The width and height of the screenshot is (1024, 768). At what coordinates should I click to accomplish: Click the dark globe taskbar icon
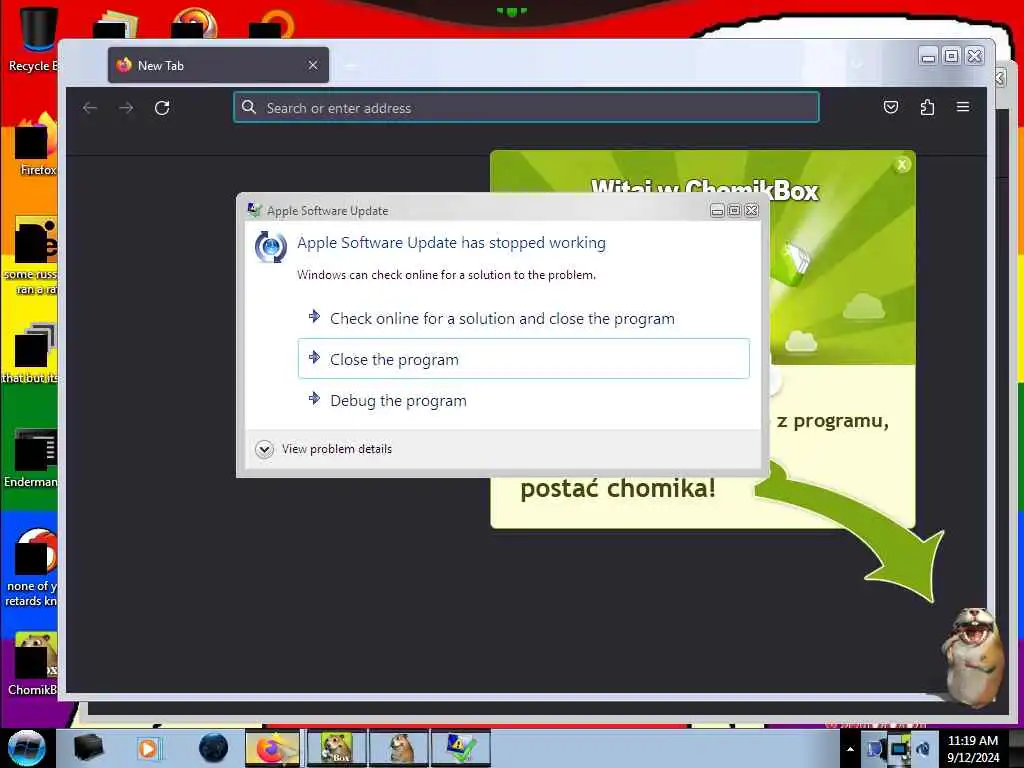(213, 748)
